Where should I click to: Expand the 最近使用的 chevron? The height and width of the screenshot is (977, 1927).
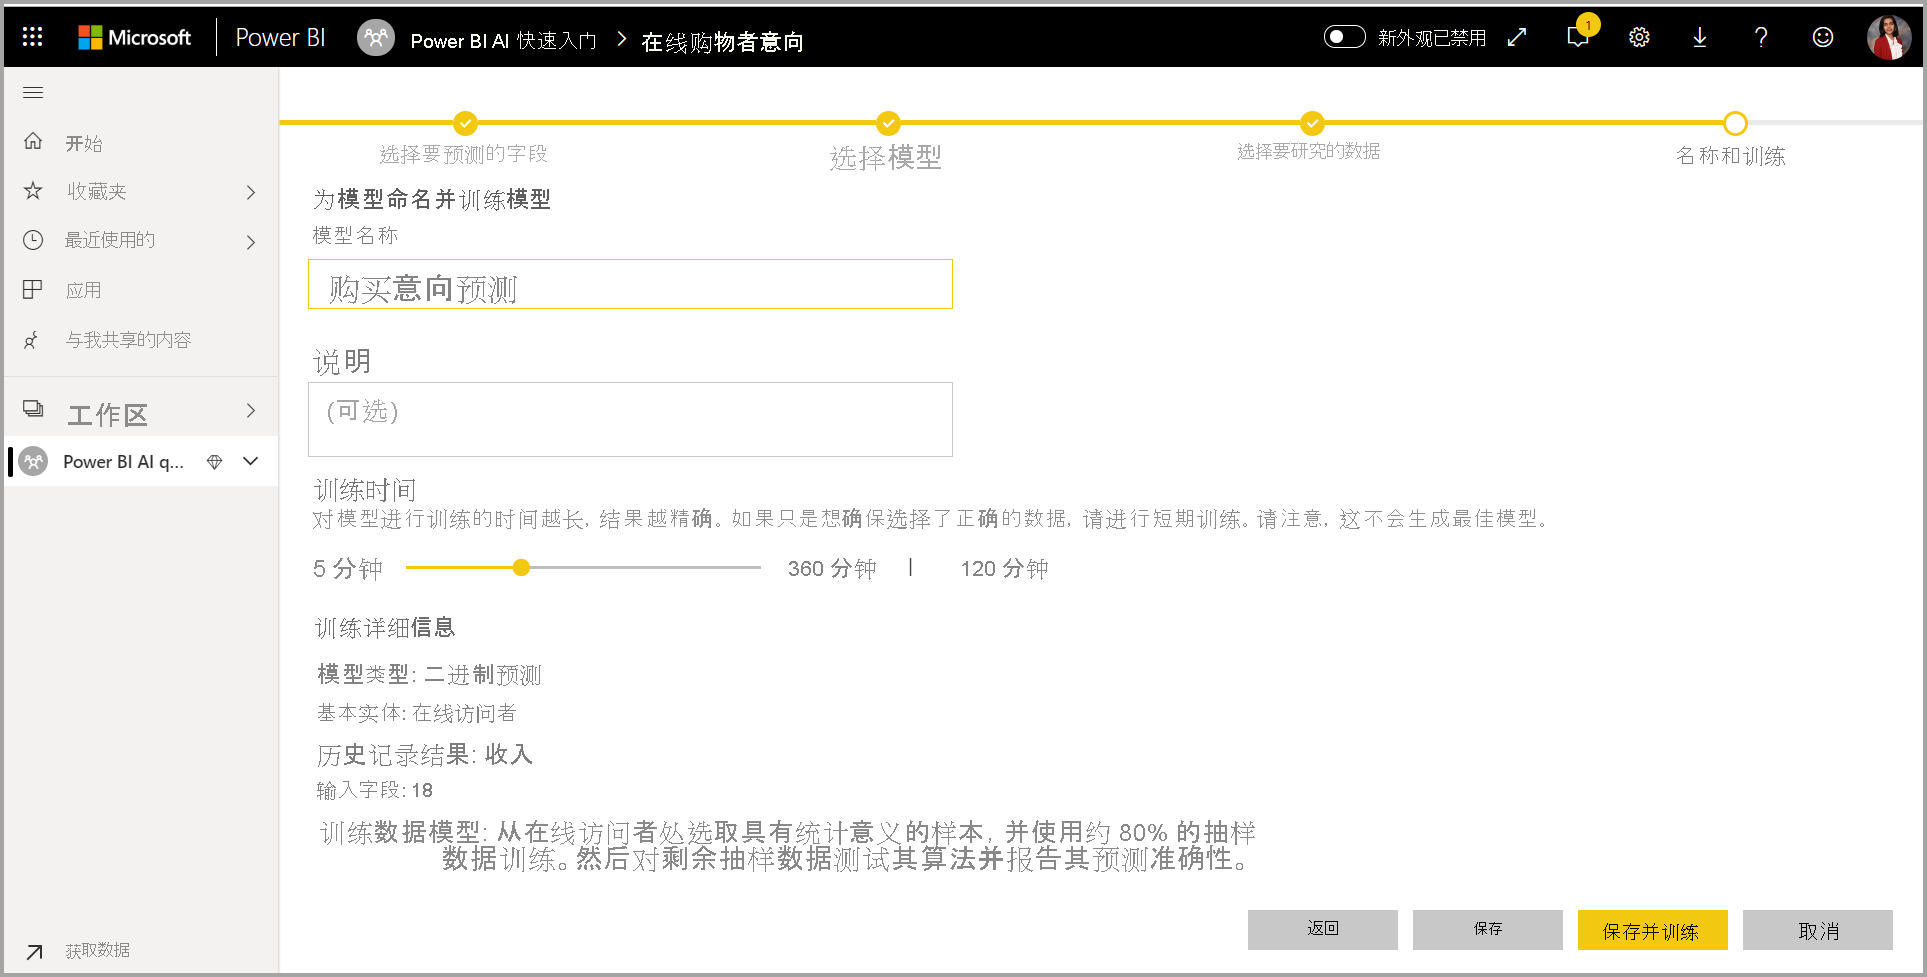[251, 242]
